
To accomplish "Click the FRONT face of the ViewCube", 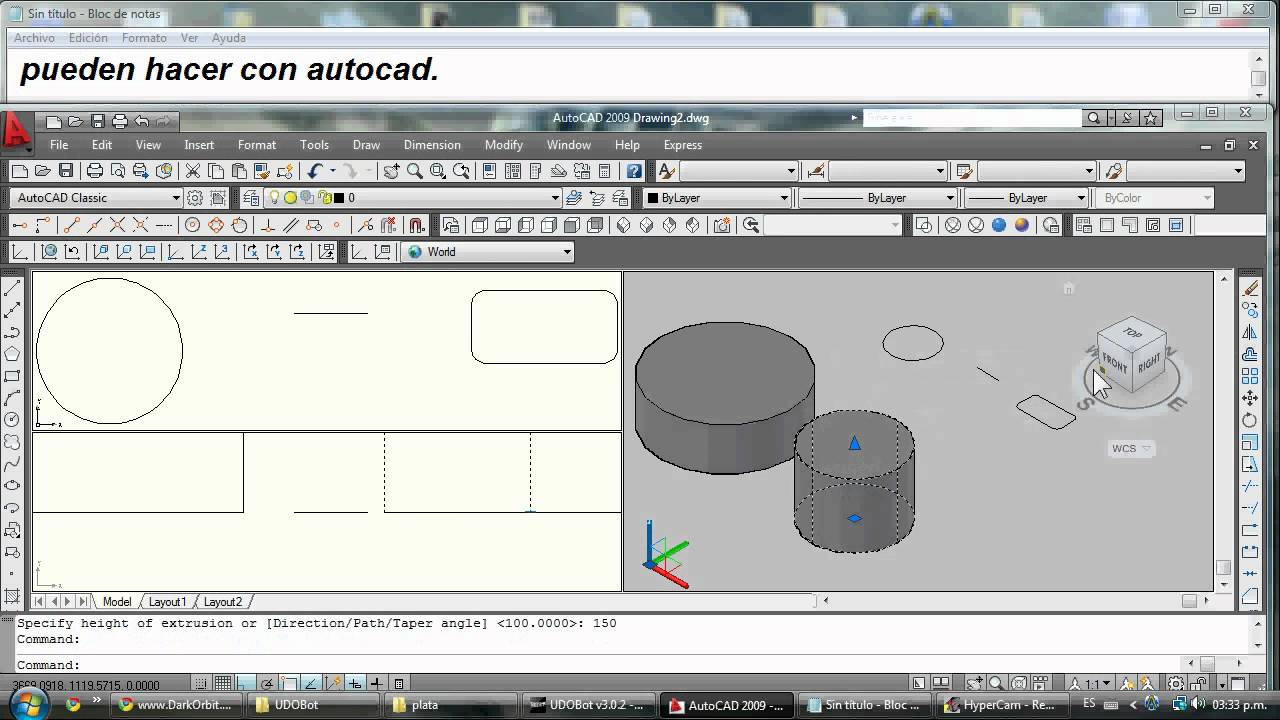I will 1115,364.
